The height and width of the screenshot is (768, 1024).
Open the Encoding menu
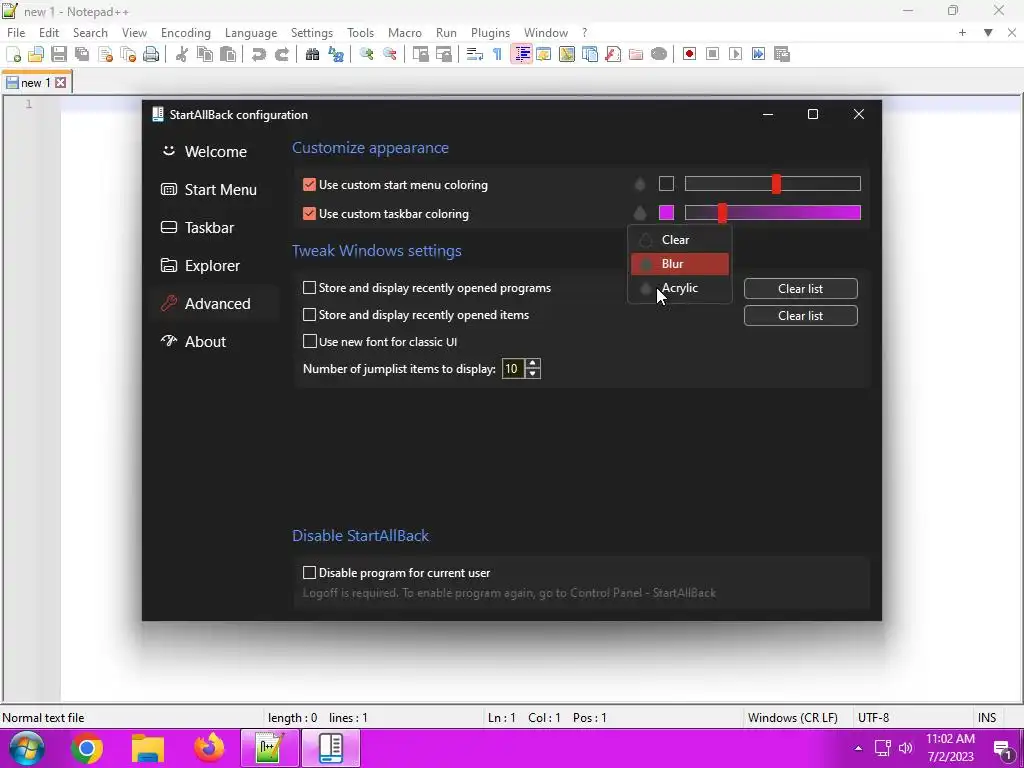185,33
